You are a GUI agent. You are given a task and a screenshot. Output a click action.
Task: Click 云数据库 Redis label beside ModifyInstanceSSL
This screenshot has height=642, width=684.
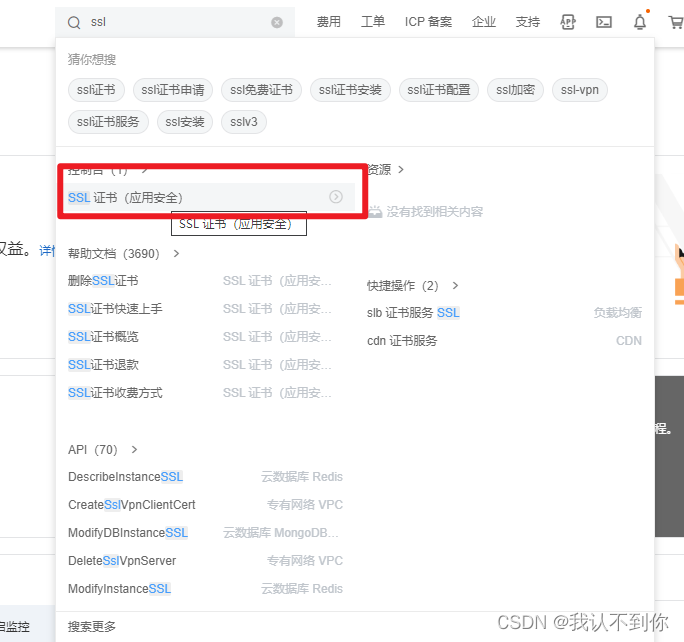click(x=302, y=589)
